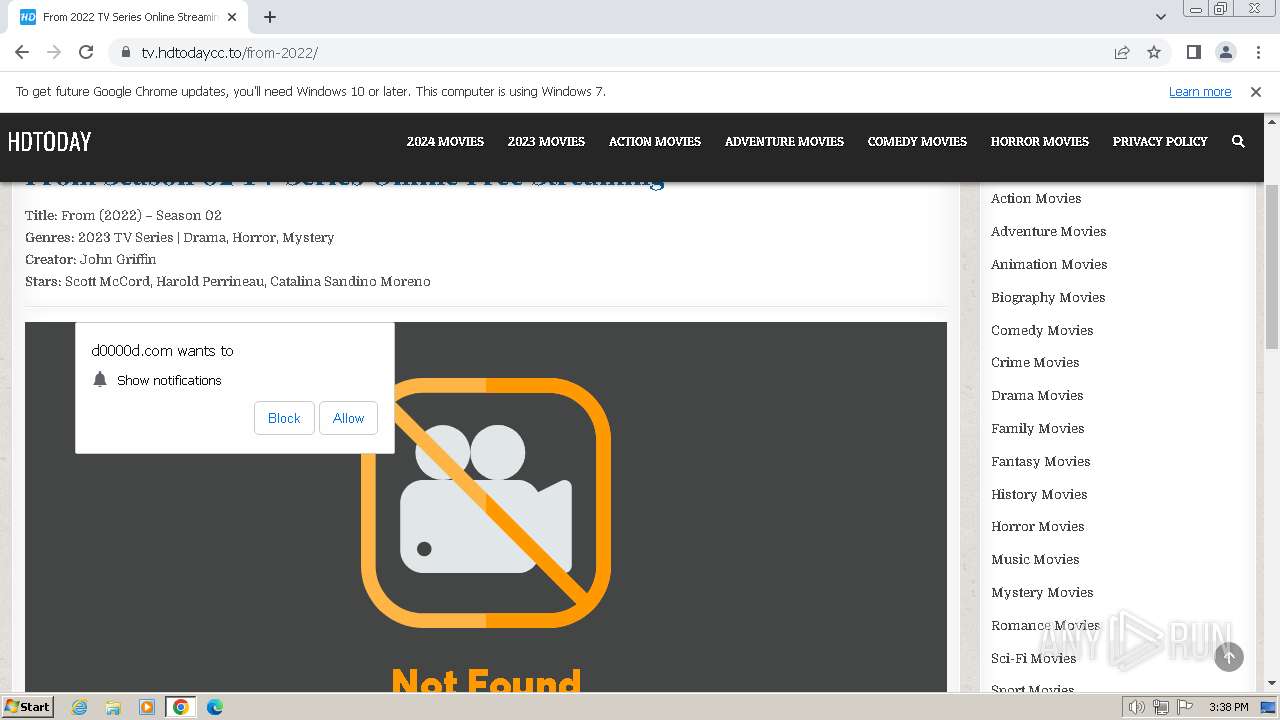1280x720 pixels.
Task: Click the browser back arrow
Action: 22,52
